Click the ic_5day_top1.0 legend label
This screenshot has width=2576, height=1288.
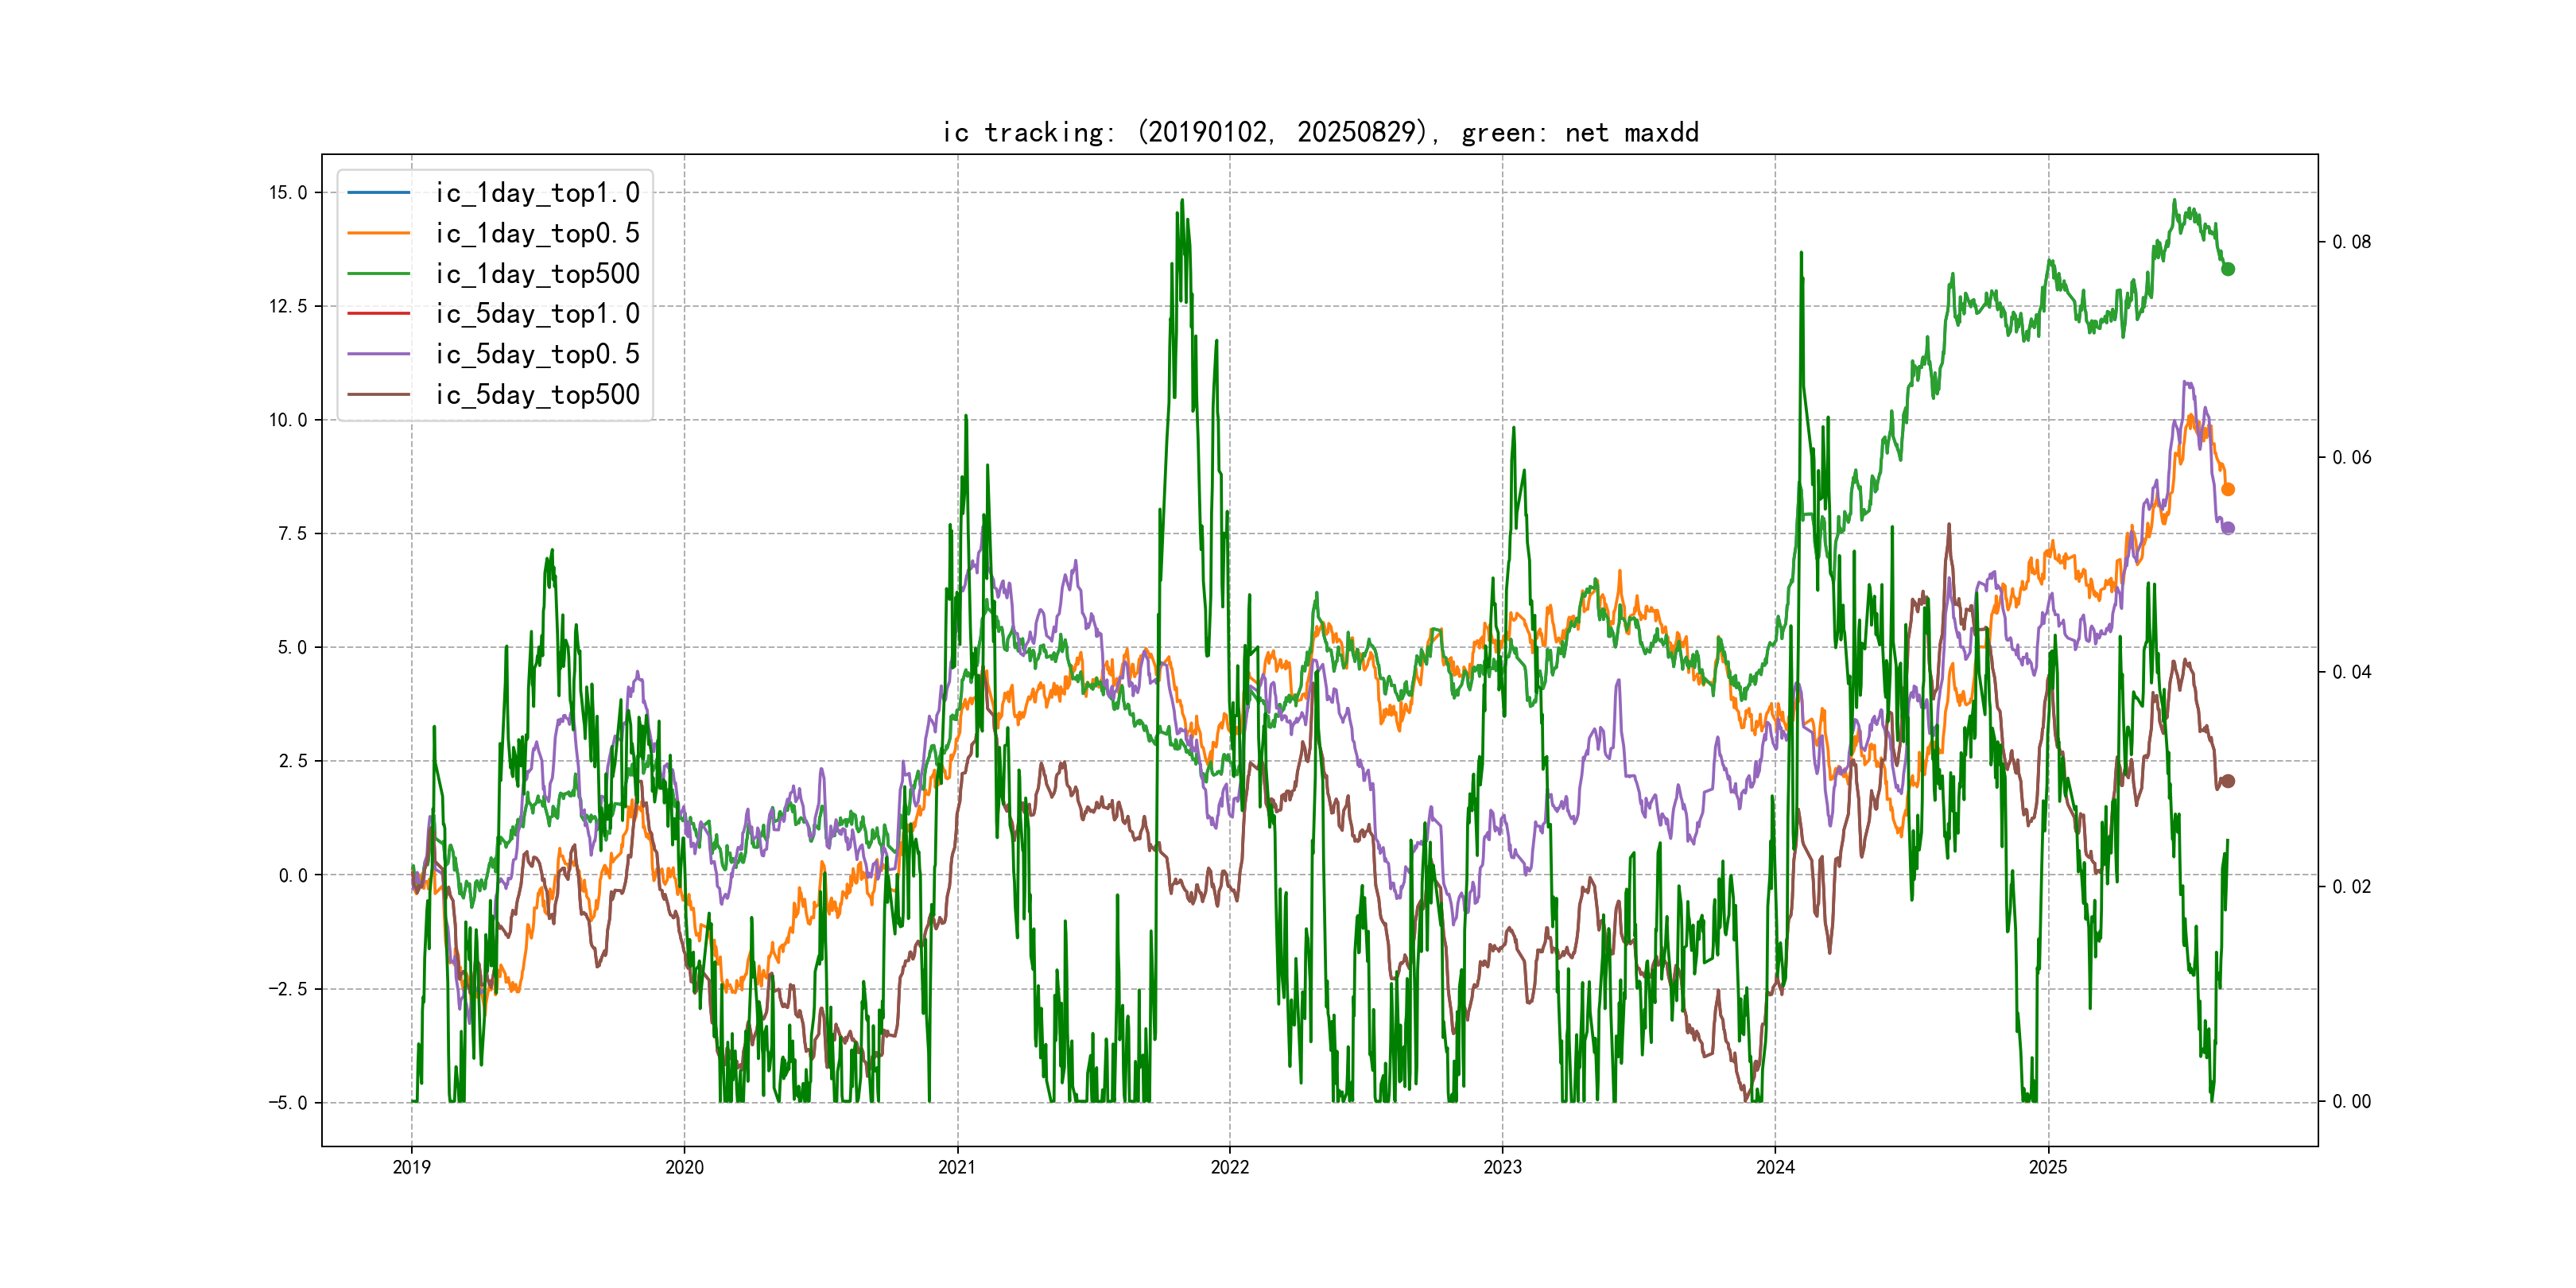click(x=537, y=314)
